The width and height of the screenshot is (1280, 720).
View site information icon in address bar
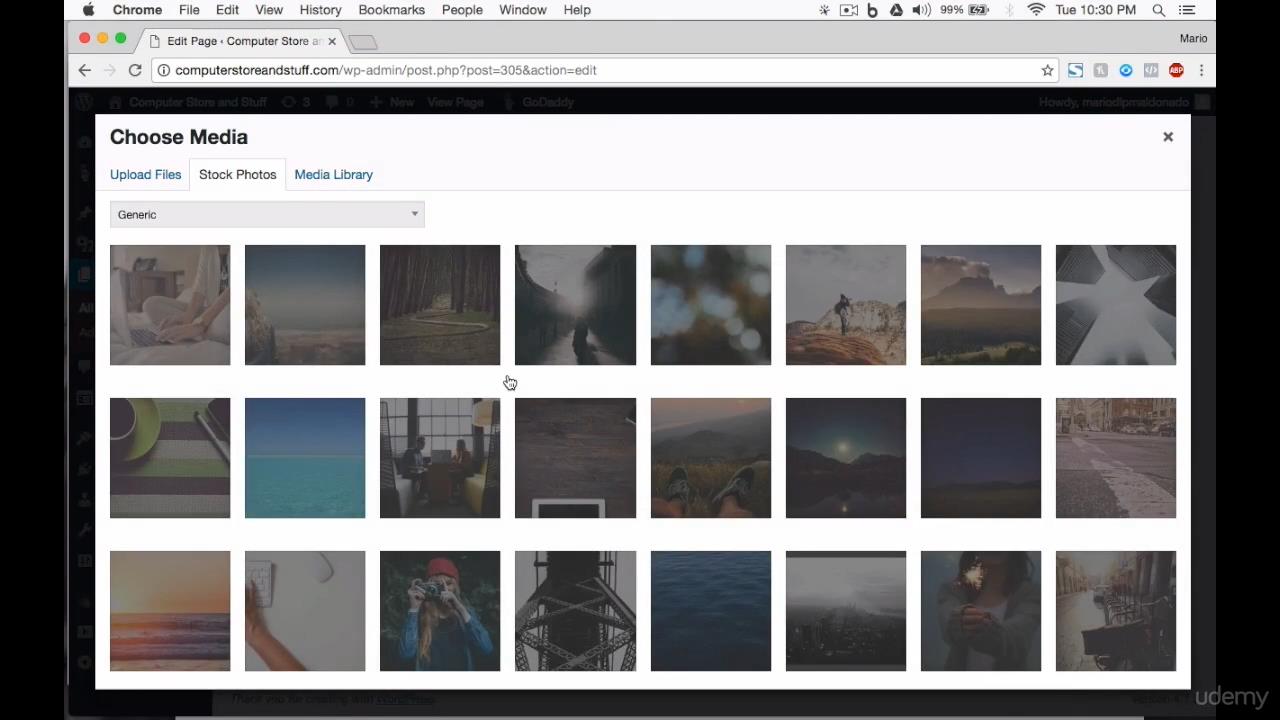[x=164, y=70]
